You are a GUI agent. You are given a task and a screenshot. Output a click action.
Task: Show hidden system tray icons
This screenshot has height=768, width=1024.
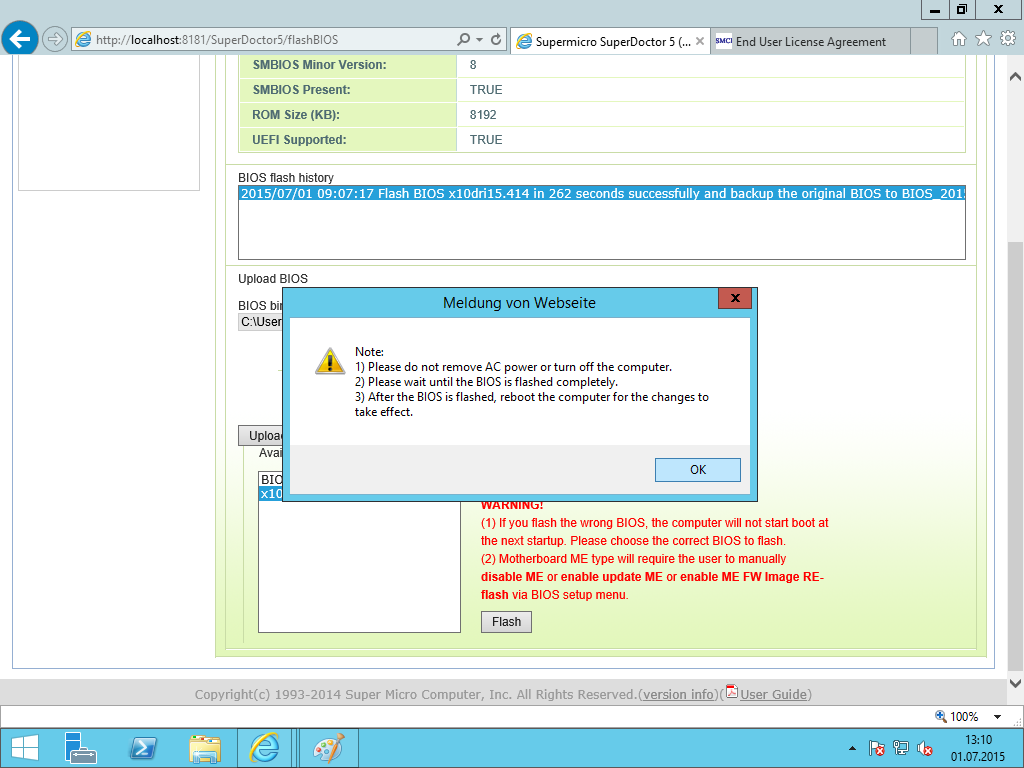coord(852,748)
